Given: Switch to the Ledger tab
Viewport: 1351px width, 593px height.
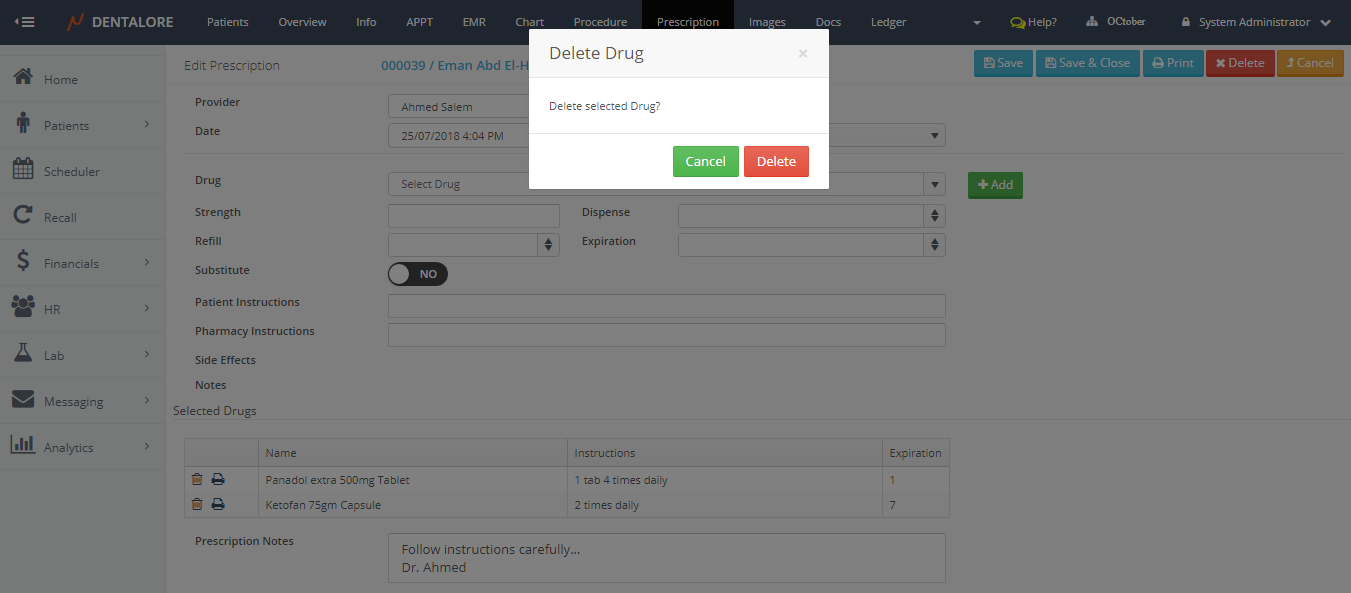Looking at the screenshot, I should (888, 22).
